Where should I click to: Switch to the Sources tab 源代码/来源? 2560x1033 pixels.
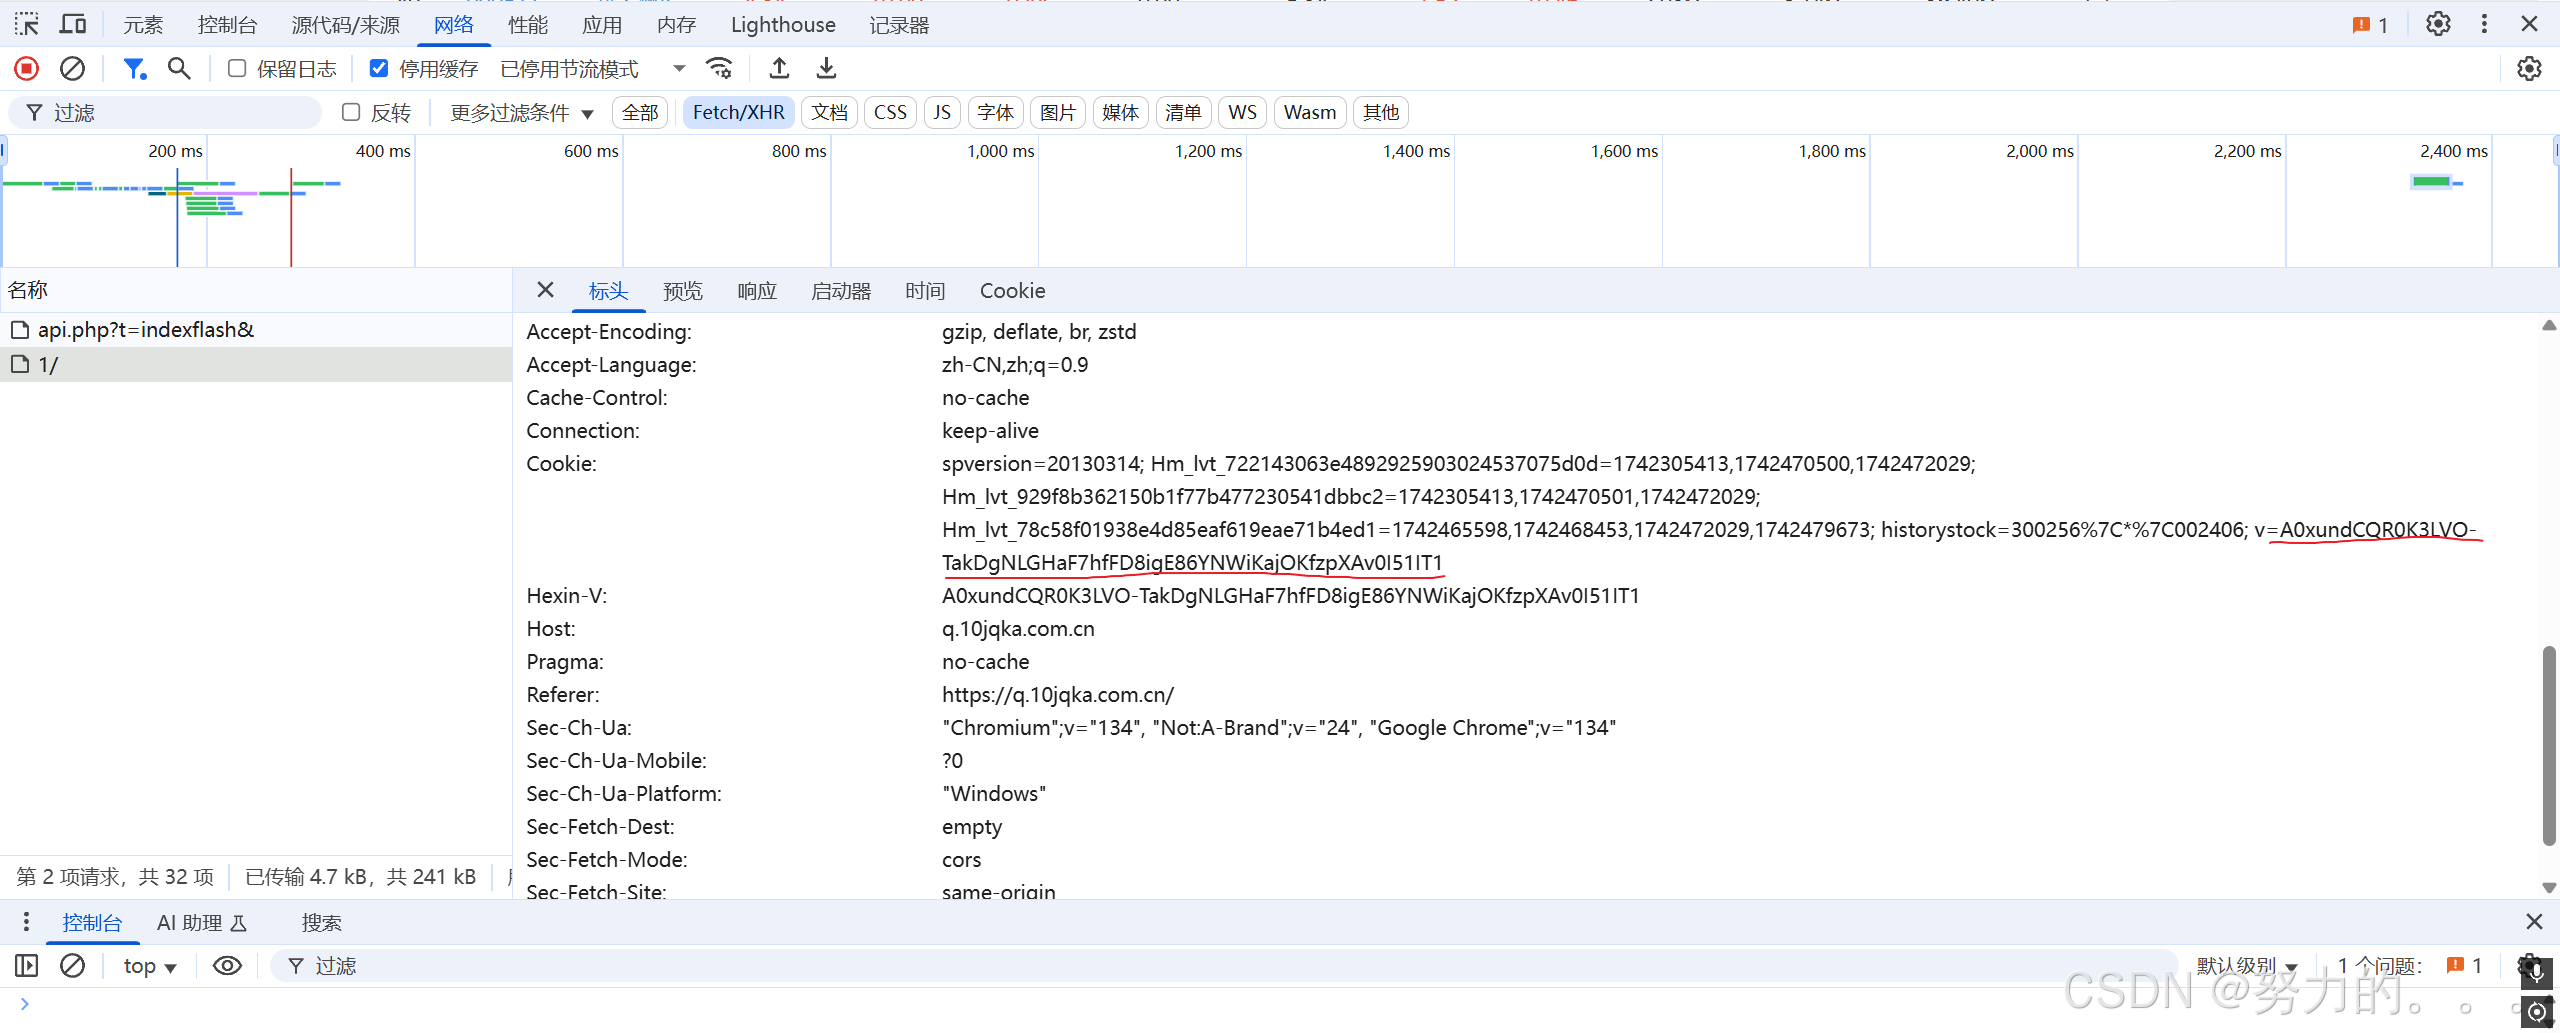(346, 25)
